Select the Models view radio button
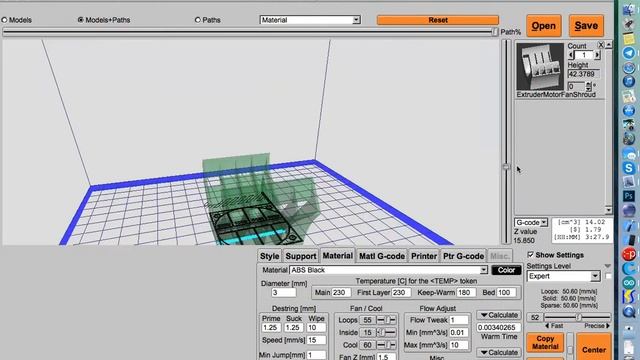The width and height of the screenshot is (640, 360). tap(4, 20)
